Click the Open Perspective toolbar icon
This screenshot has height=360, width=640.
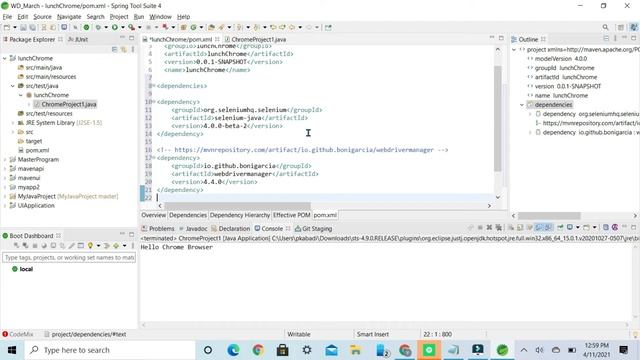pos(621,27)
